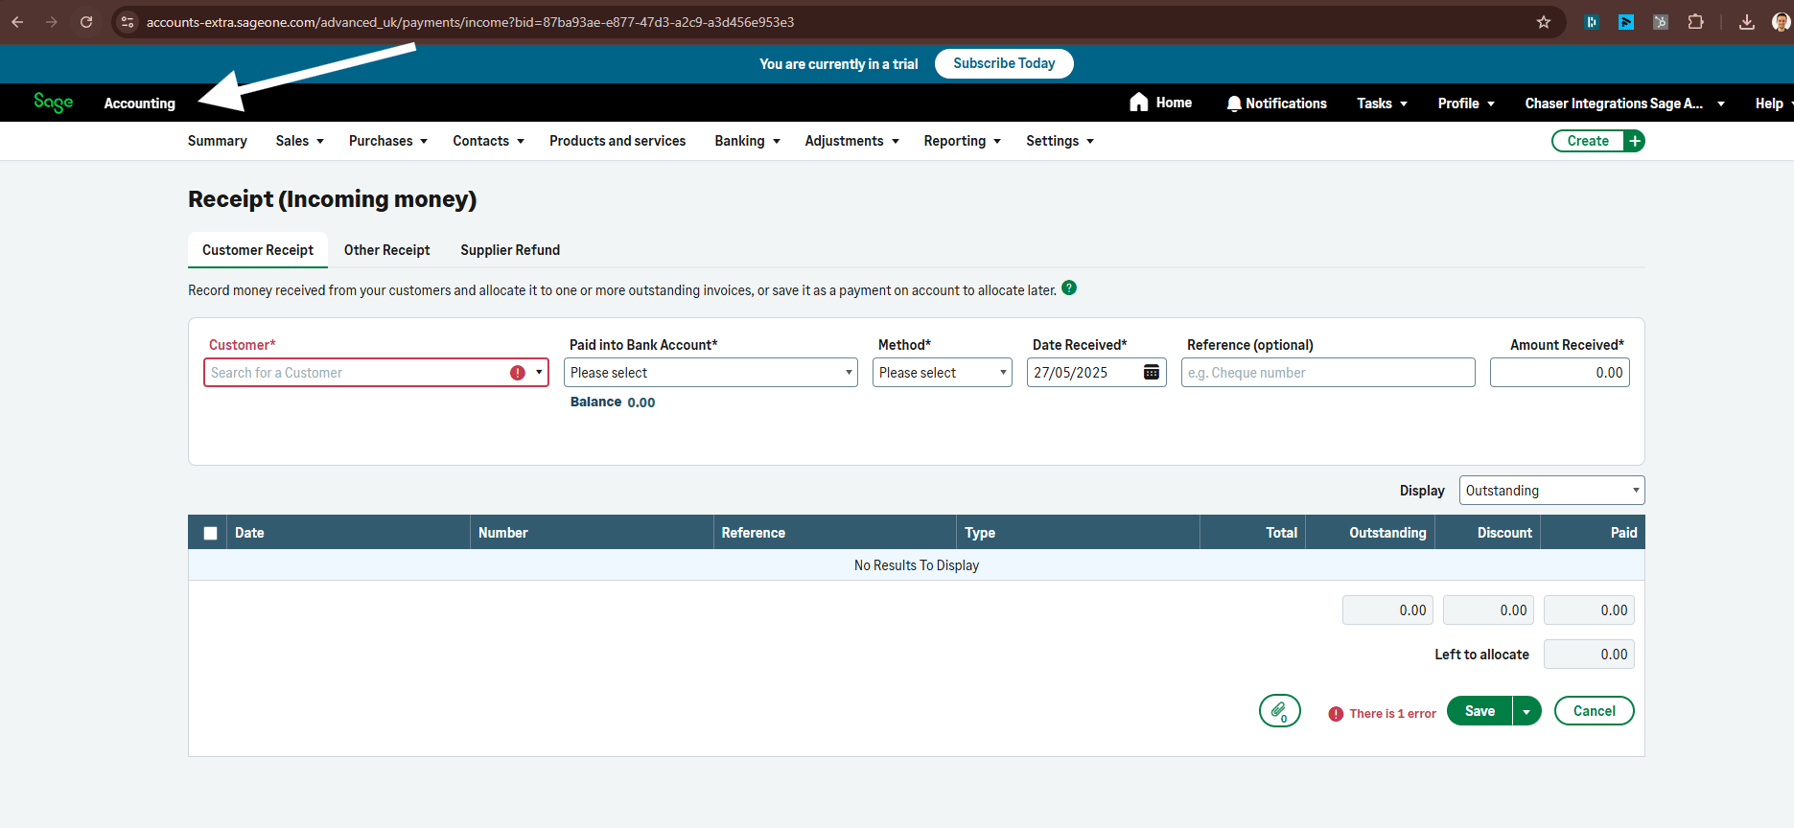This screenshot has width=1794, height=828.
Task: Click the green help question mark icon
Action: pos(1069,288)
